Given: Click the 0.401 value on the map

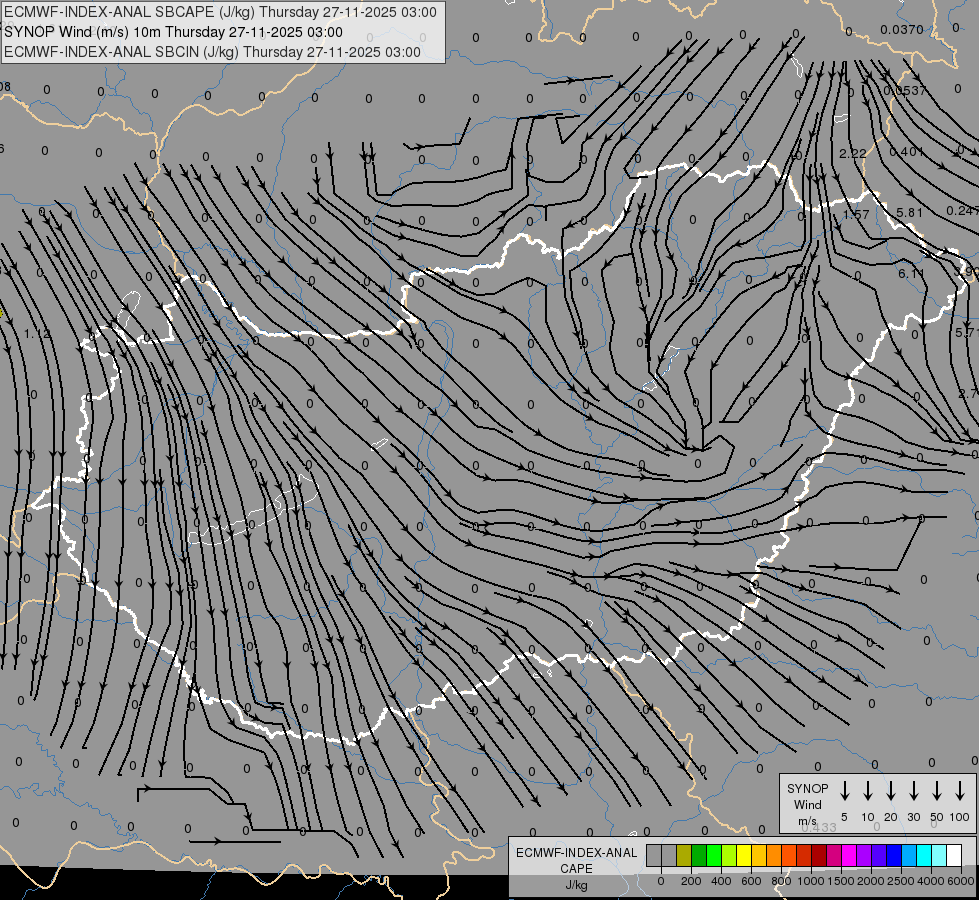Looking at the screenshot, I should click(907, 152).
